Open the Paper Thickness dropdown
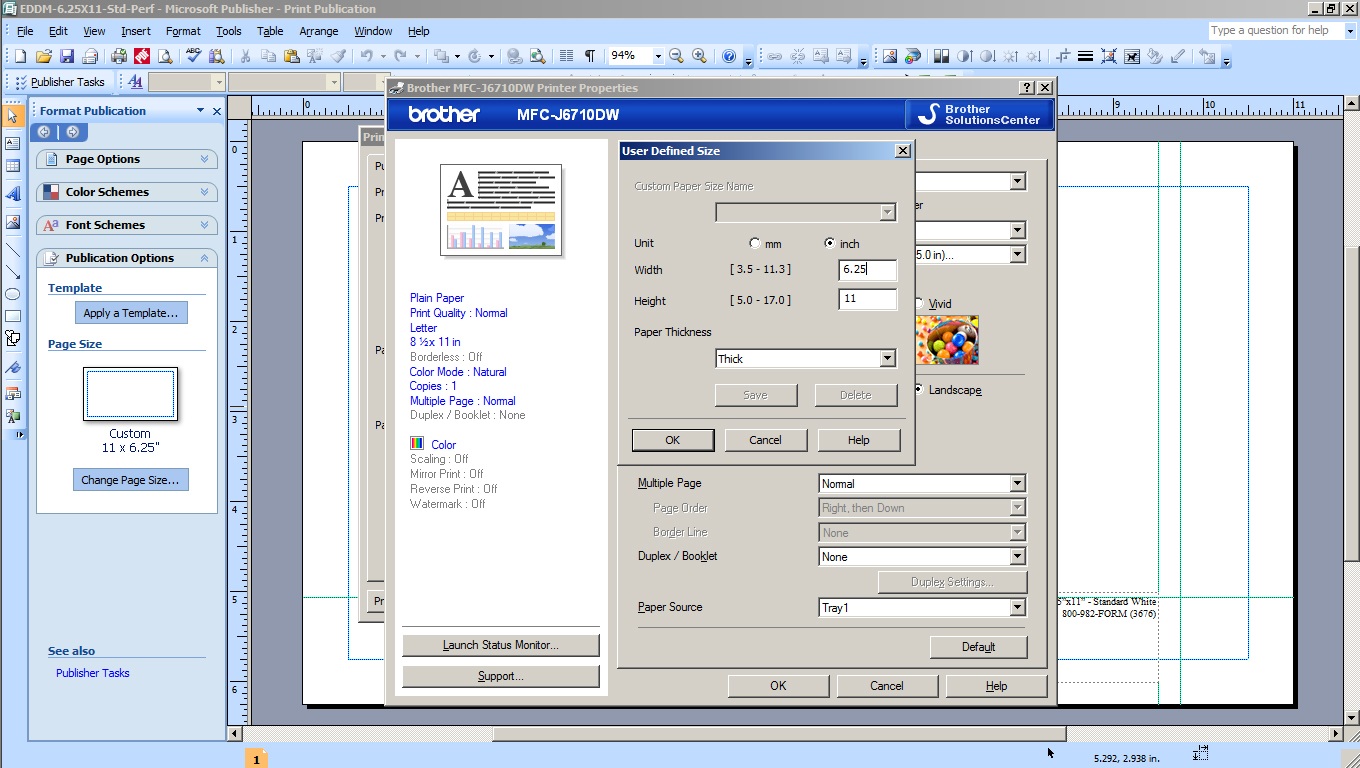 (887, 358)
